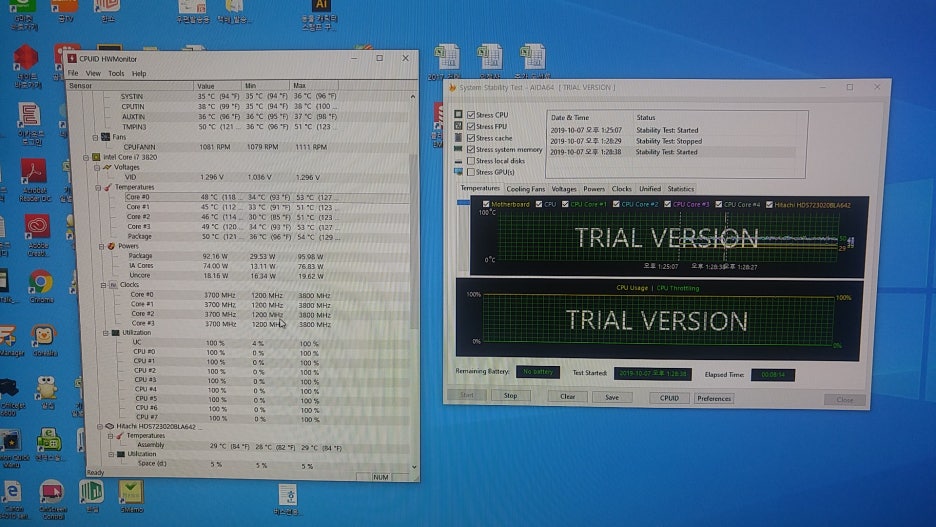Select the Core #0 temperature row
The image size is (936, 527).
point(266,197)
